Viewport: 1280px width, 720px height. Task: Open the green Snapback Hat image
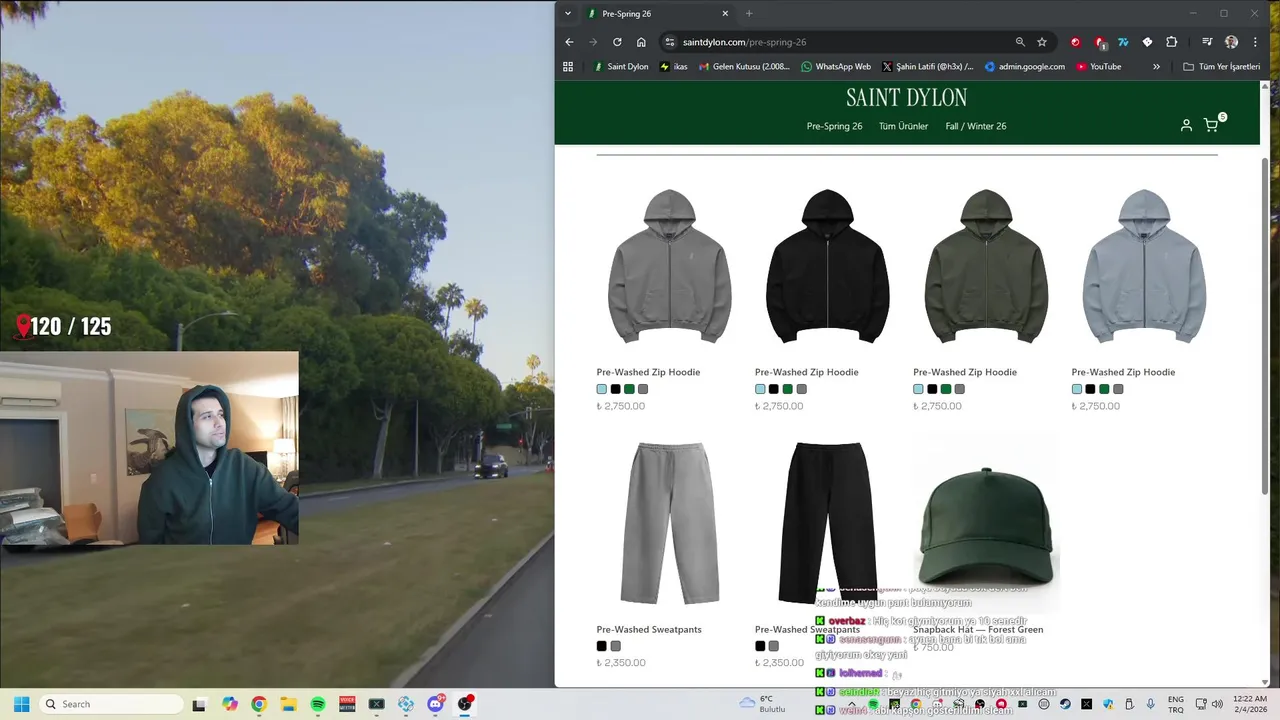(986, 523)
